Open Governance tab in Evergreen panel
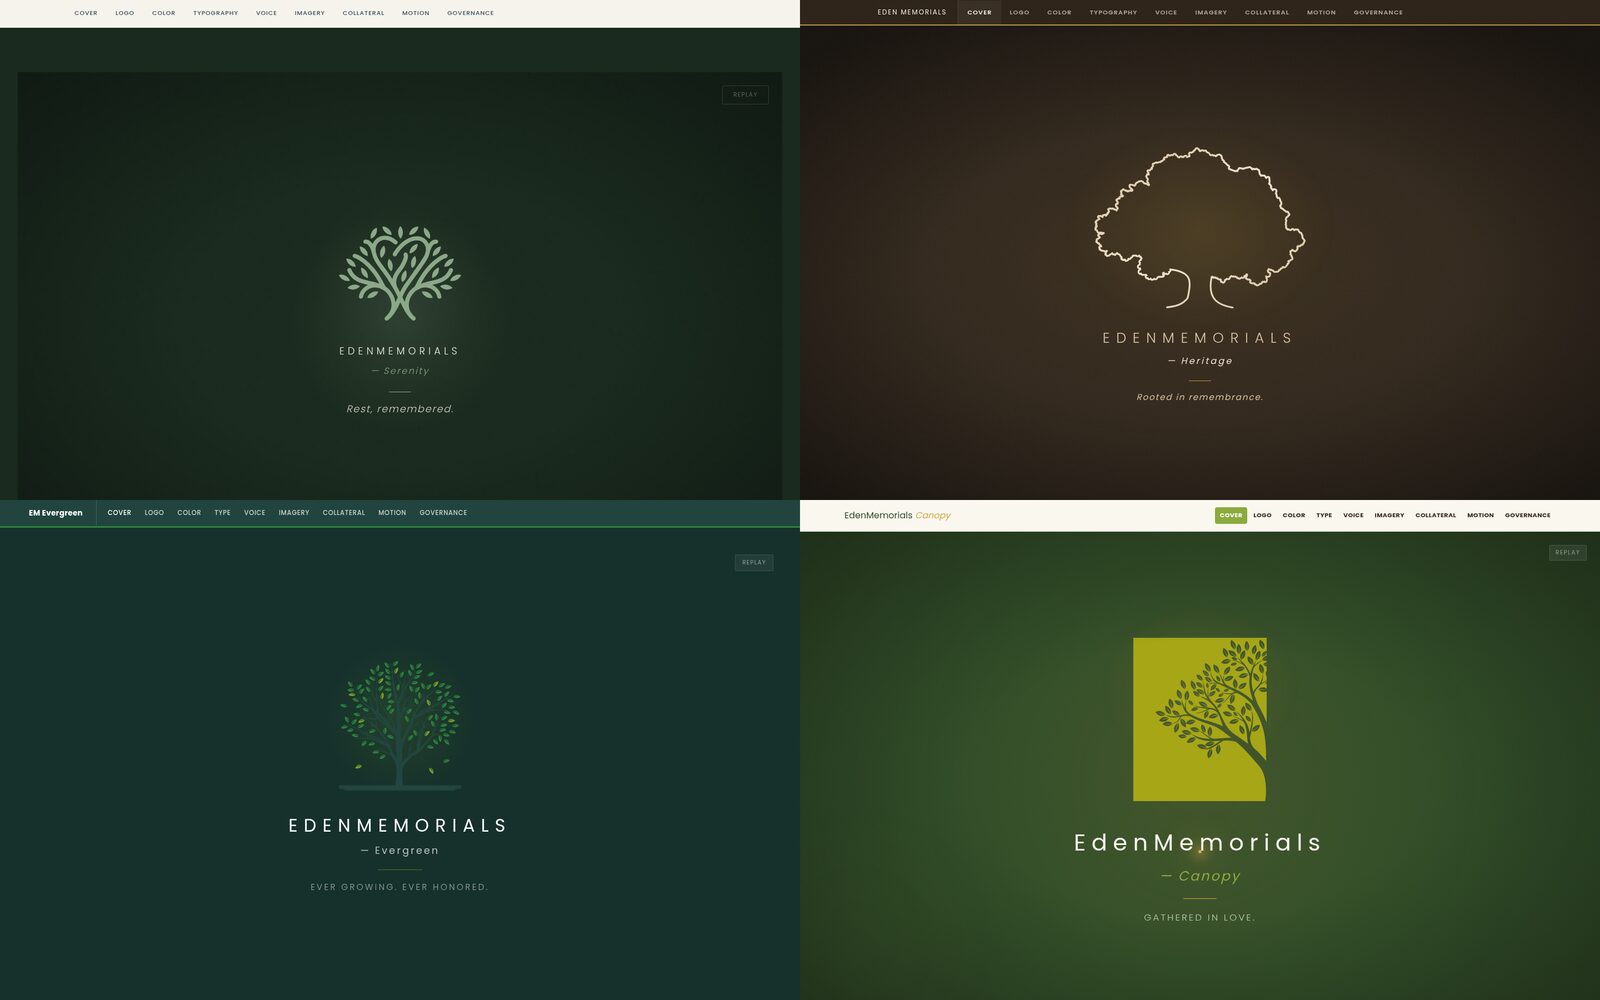This screenshot has height=1000, width=1600. click(443, 513)
